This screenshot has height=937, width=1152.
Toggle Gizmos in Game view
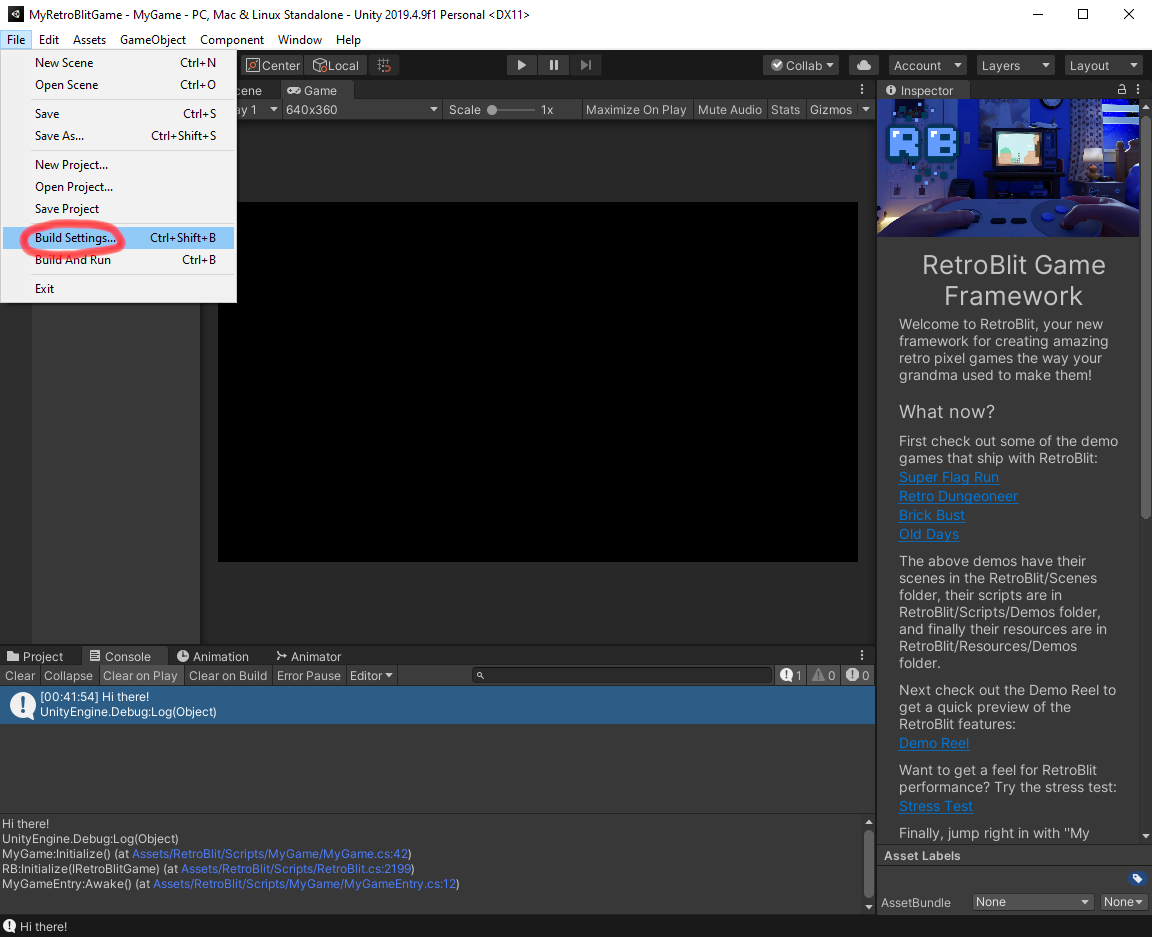(x=831, y=110)
